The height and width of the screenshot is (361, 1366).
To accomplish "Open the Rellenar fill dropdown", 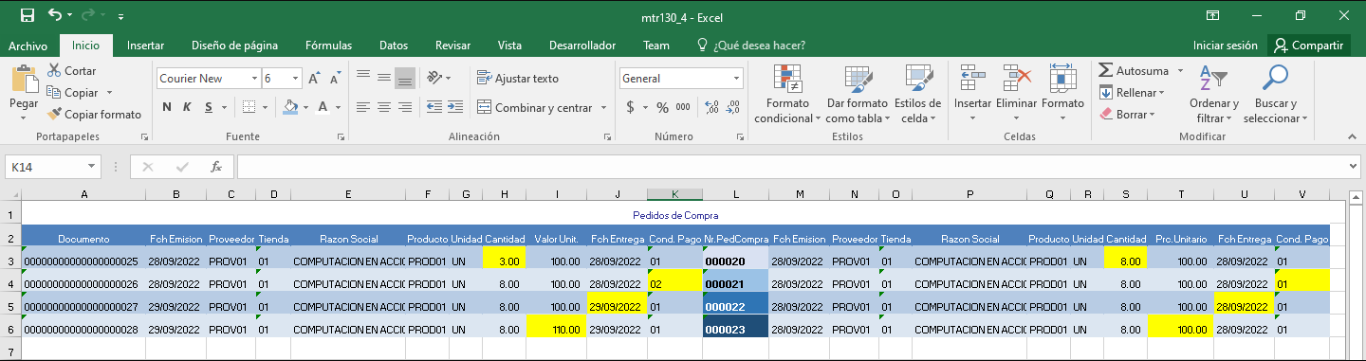I will click(1132, 93).
